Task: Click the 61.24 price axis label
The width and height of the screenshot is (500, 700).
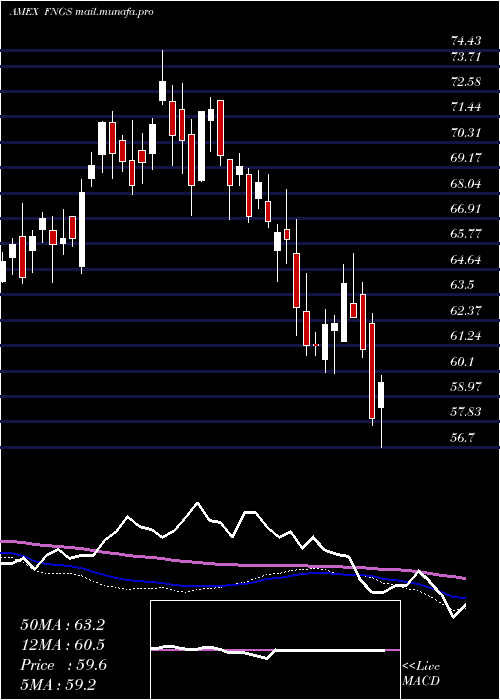Action: click(466, 336)
